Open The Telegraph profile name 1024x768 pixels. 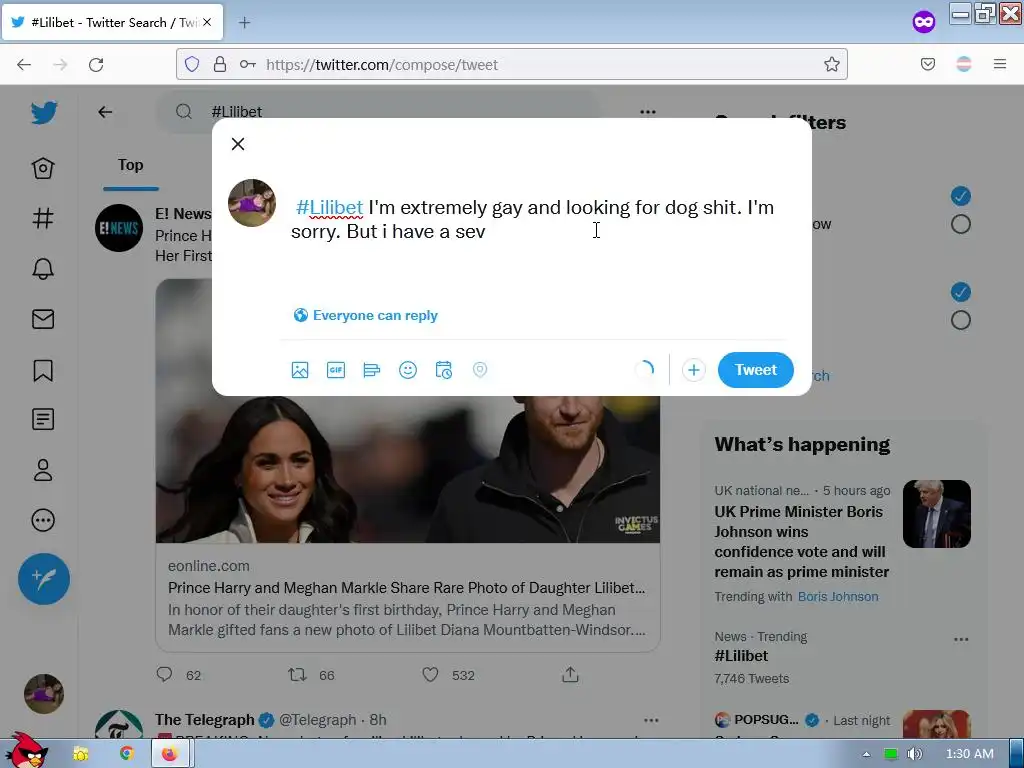click(x=204, y=720)
